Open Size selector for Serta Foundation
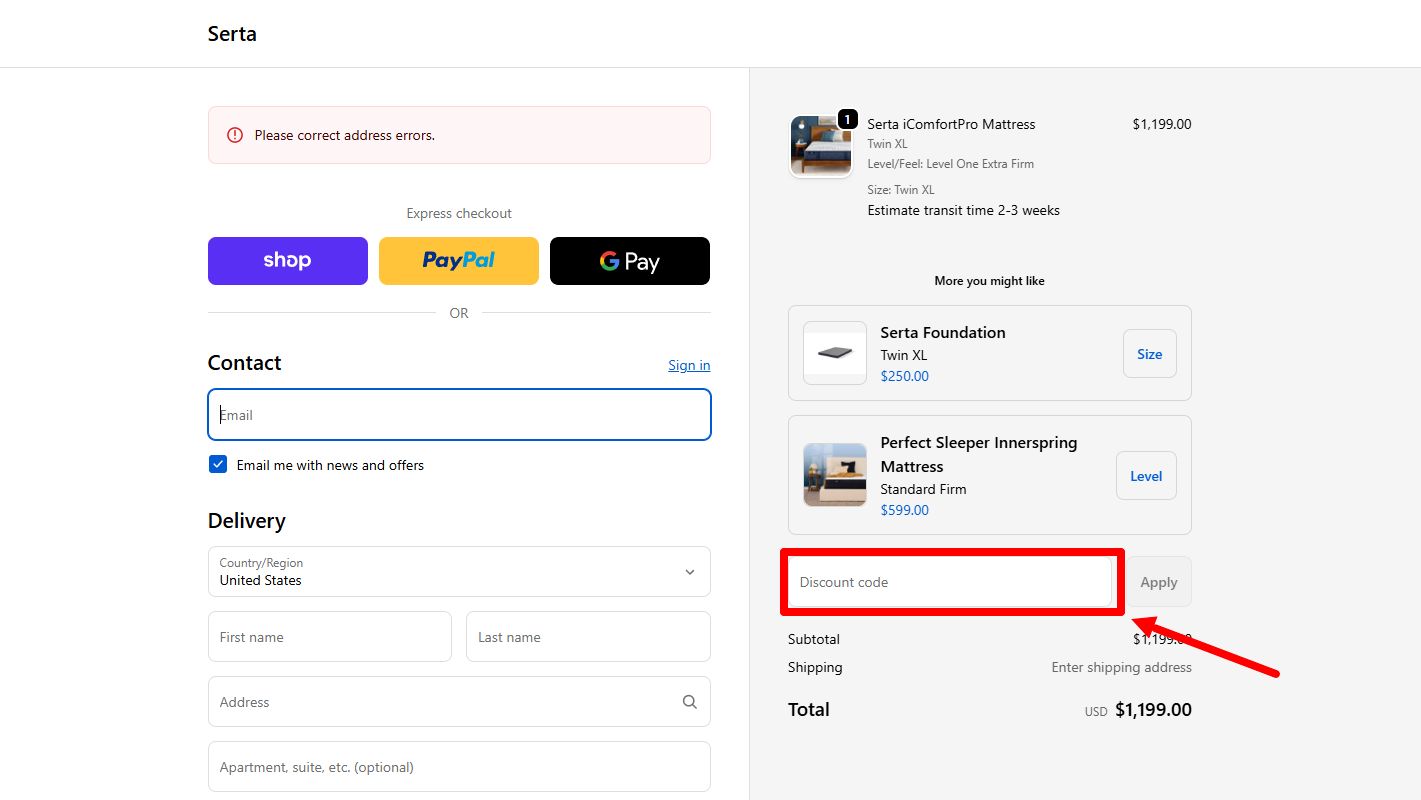This screenshot has height=800, width=1421. [1150, 354]
